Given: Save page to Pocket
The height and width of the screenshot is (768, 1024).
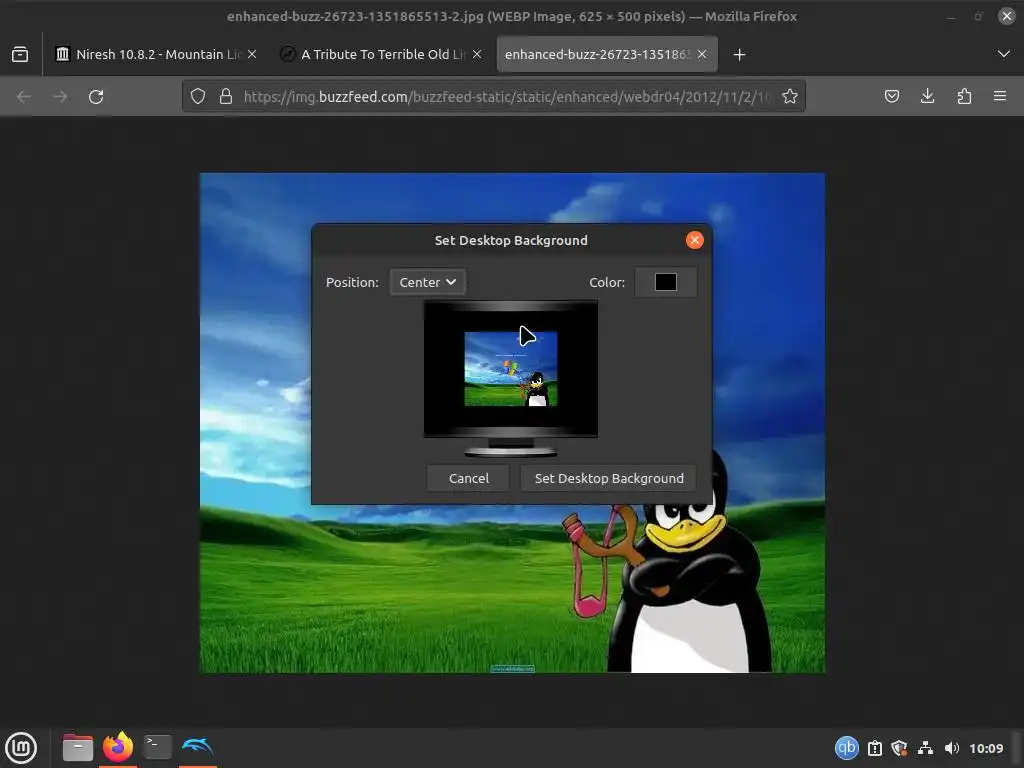Looking at the screenshot, I should pyautogui.click(x=891, y=97).
